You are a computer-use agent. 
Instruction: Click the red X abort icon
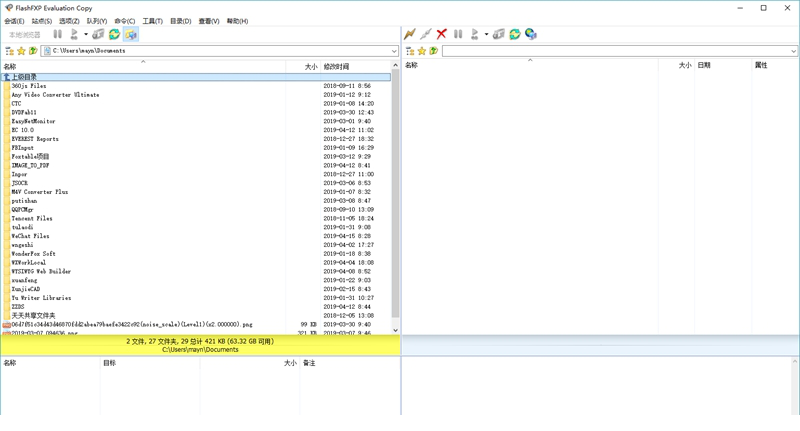[442, 34]
